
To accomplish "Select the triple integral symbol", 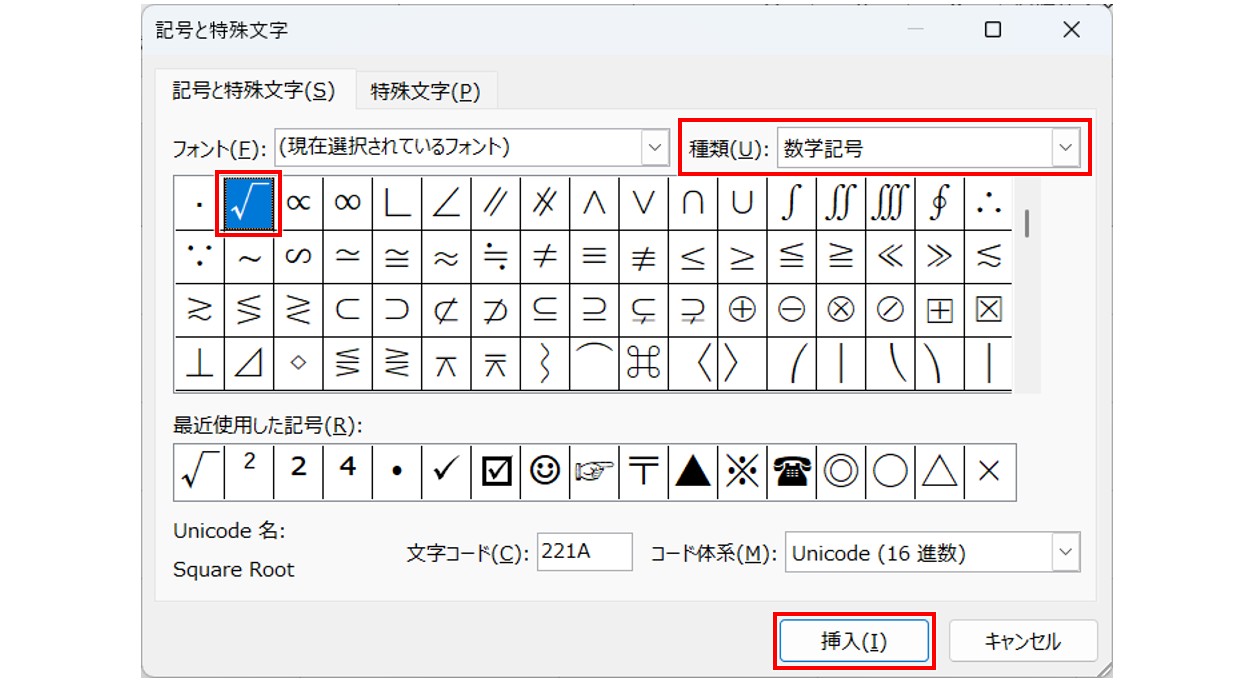I will [x=890, y=203].
